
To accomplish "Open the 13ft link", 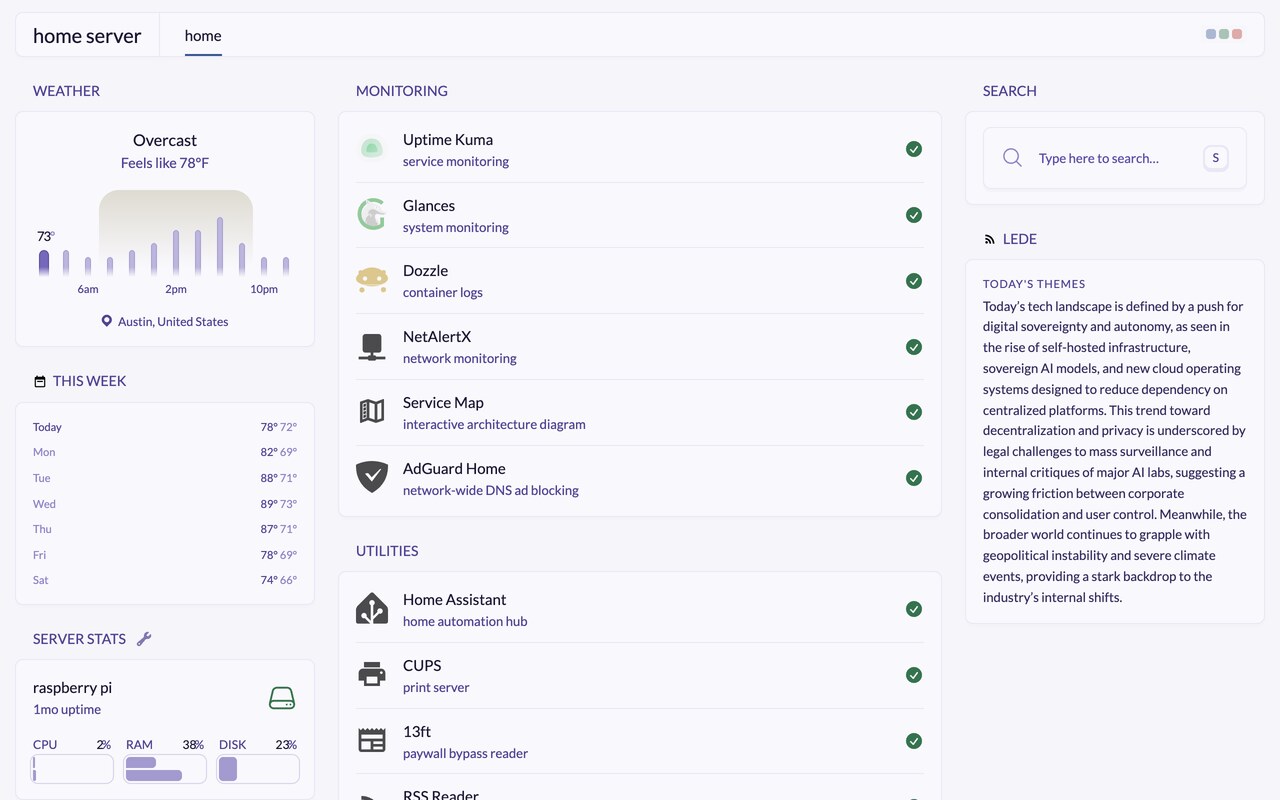I will (x=417, y=731).
